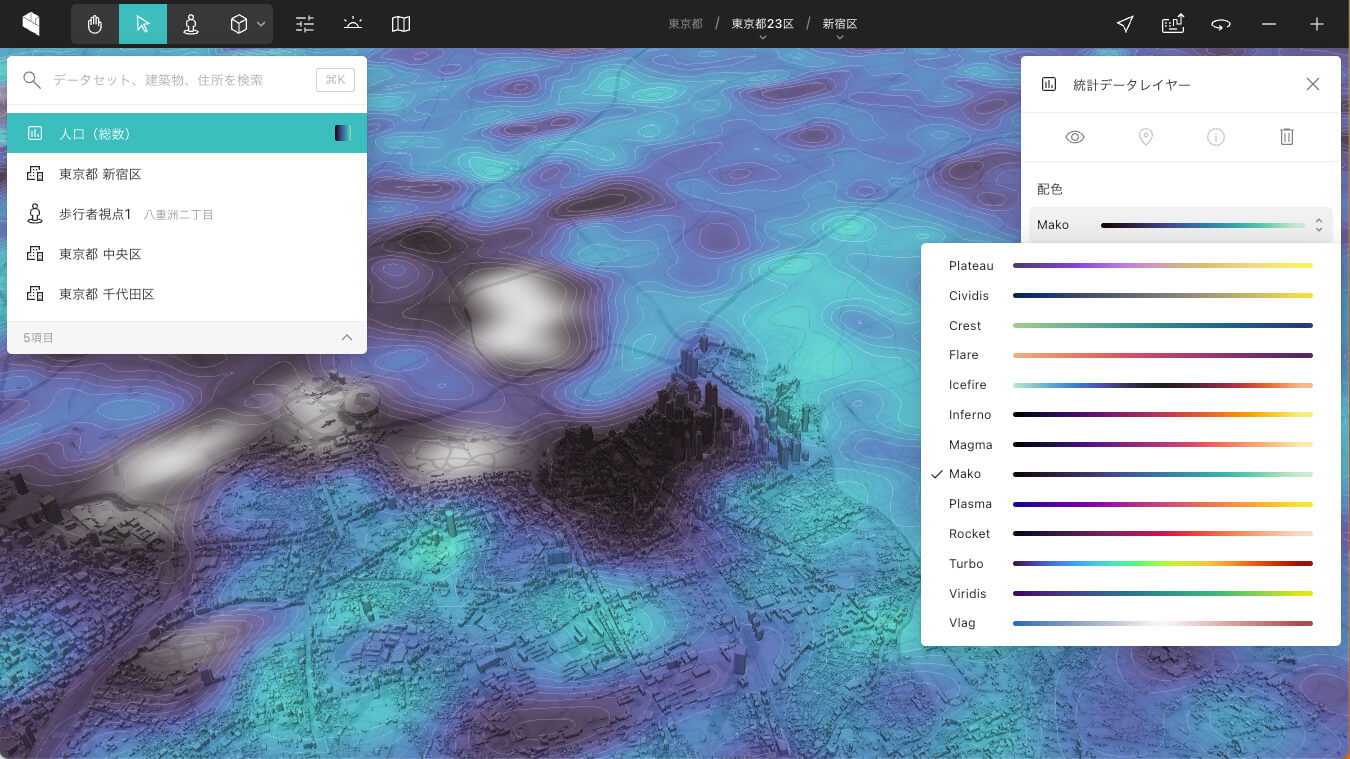The width and height of the screenshot is (1350, 759).
Task: Open the base map selector
Action: point(401,24)
